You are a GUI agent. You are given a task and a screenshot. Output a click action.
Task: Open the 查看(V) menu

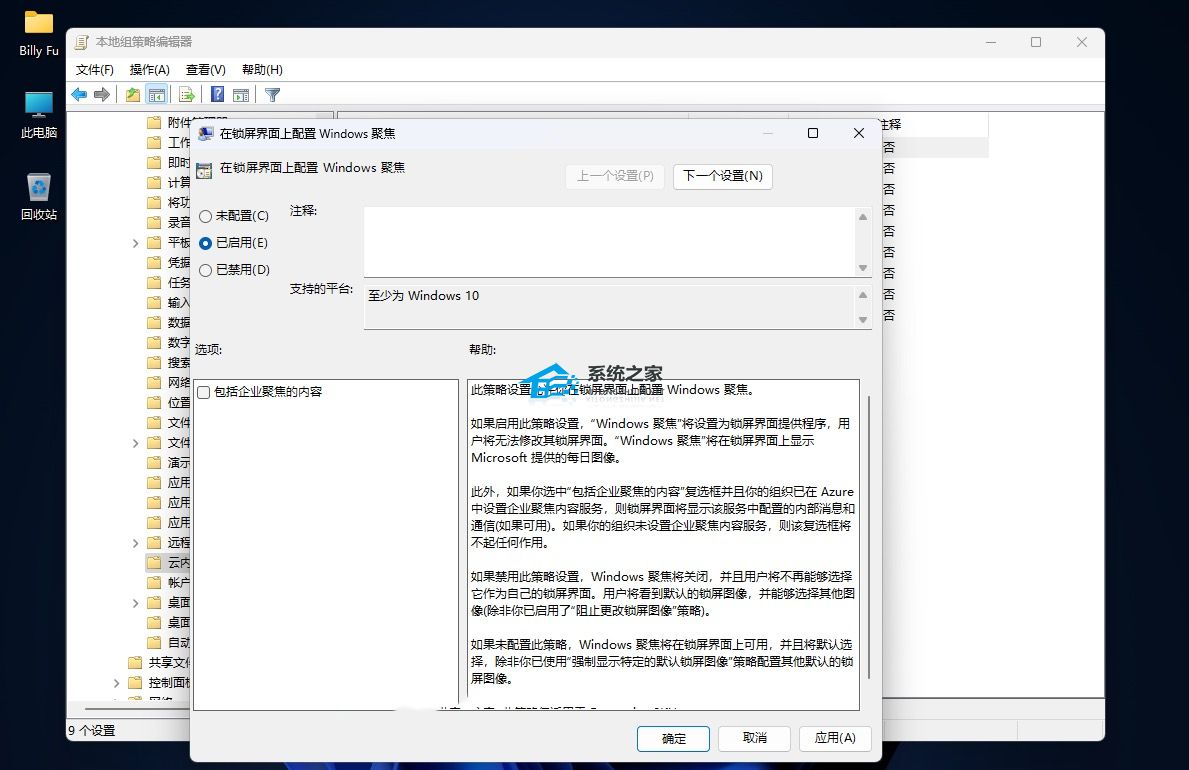pyautogui.click(x=205, y=70)
